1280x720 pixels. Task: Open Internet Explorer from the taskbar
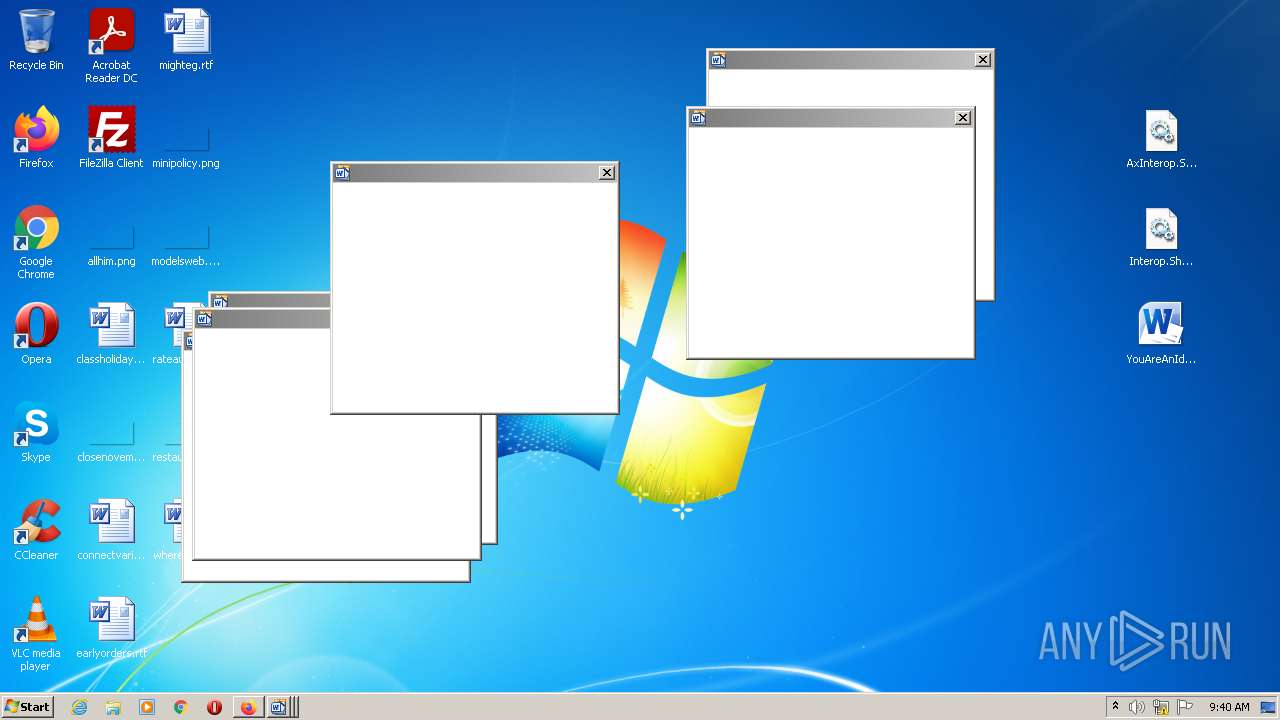coord(80,707)
